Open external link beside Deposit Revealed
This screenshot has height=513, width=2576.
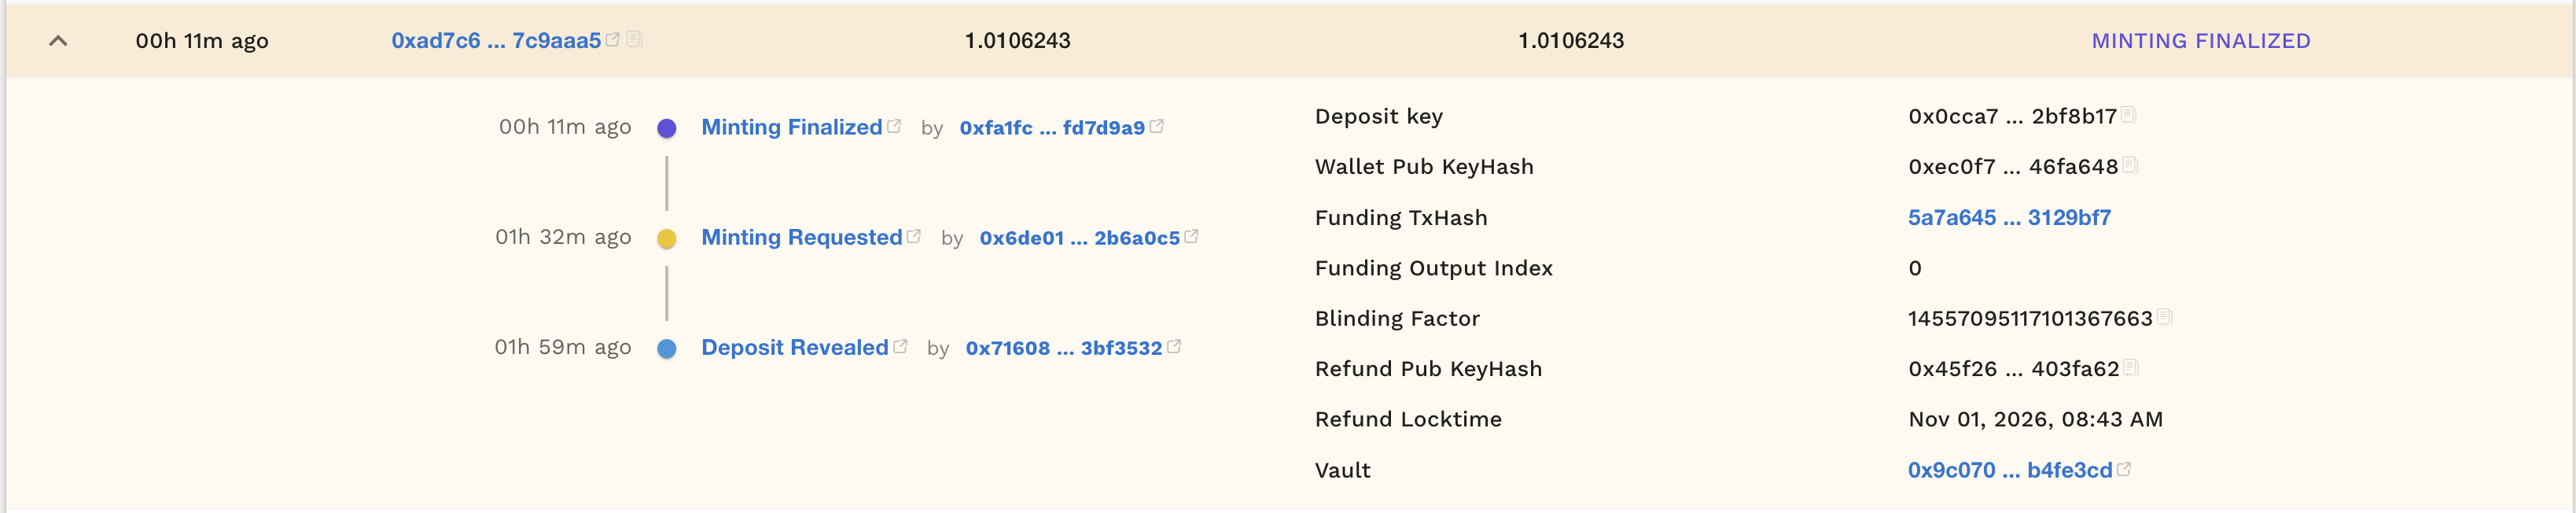901,346
